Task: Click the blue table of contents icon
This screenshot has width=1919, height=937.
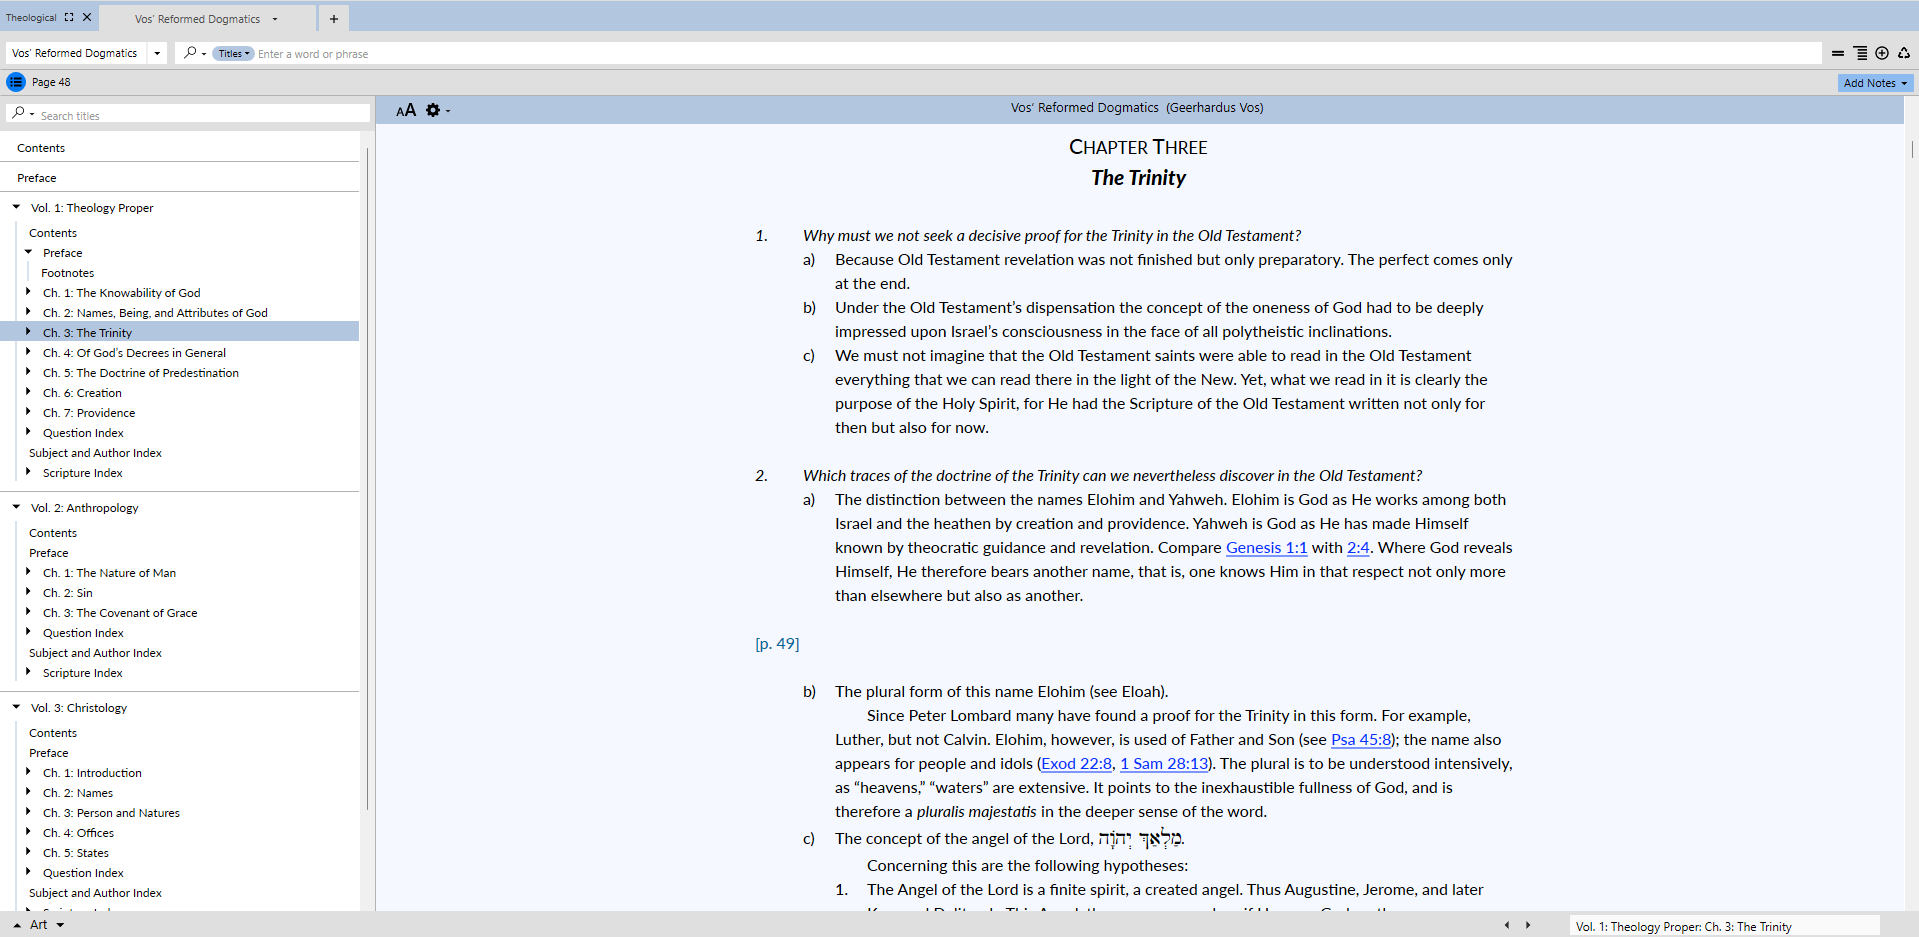Action: [x=16, y=82]
